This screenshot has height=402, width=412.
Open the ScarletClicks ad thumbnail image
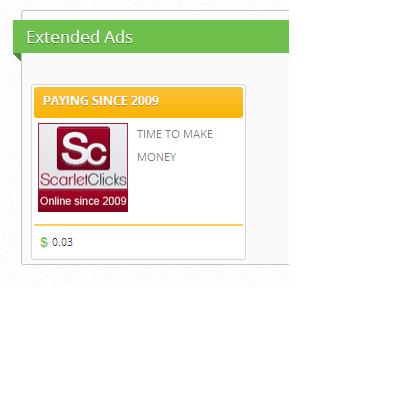tap(83, 167)
